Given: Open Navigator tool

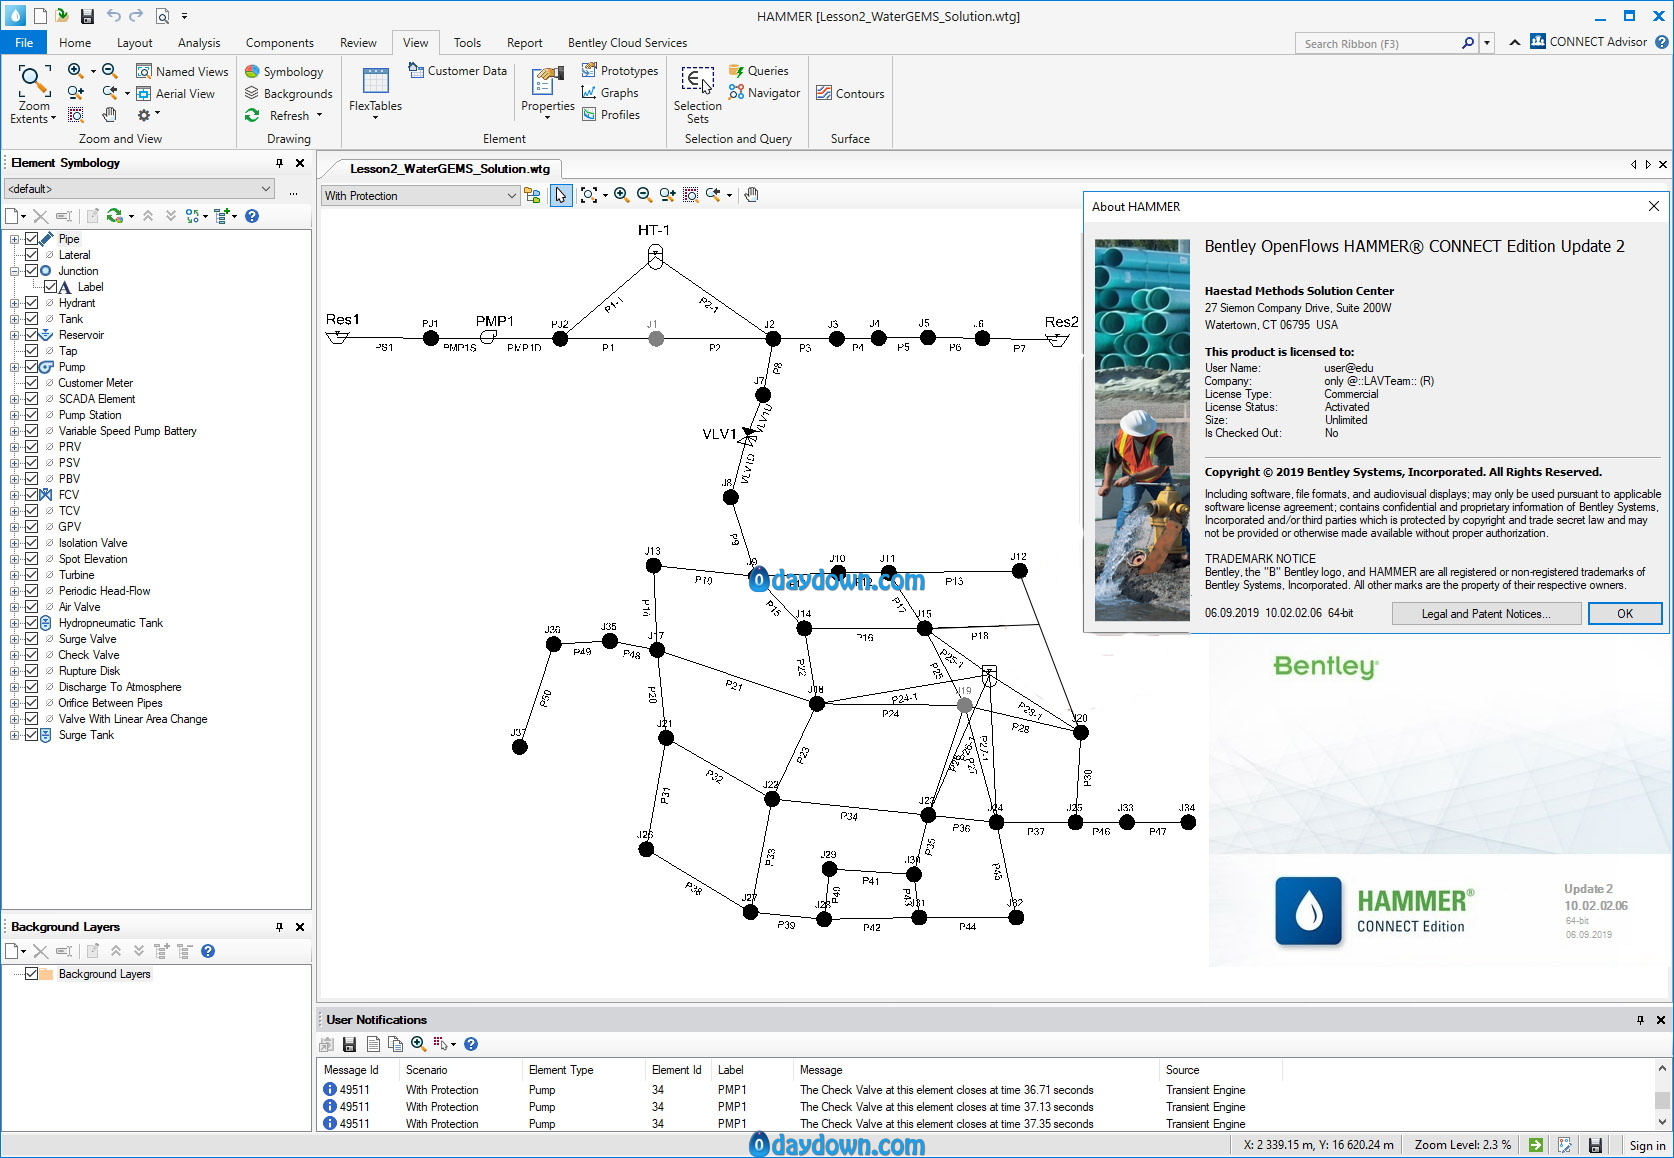Looking at the screenshot, I should tap(765, 93).
